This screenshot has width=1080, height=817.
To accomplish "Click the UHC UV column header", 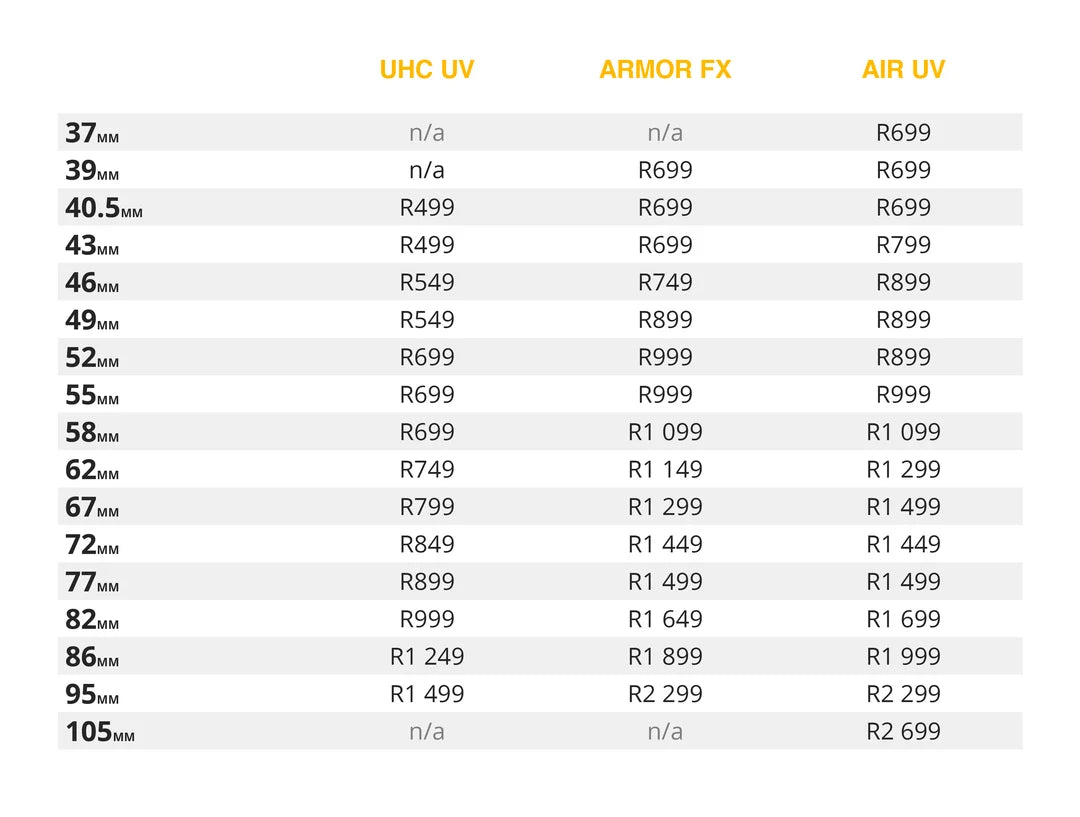I will (426, 70).
